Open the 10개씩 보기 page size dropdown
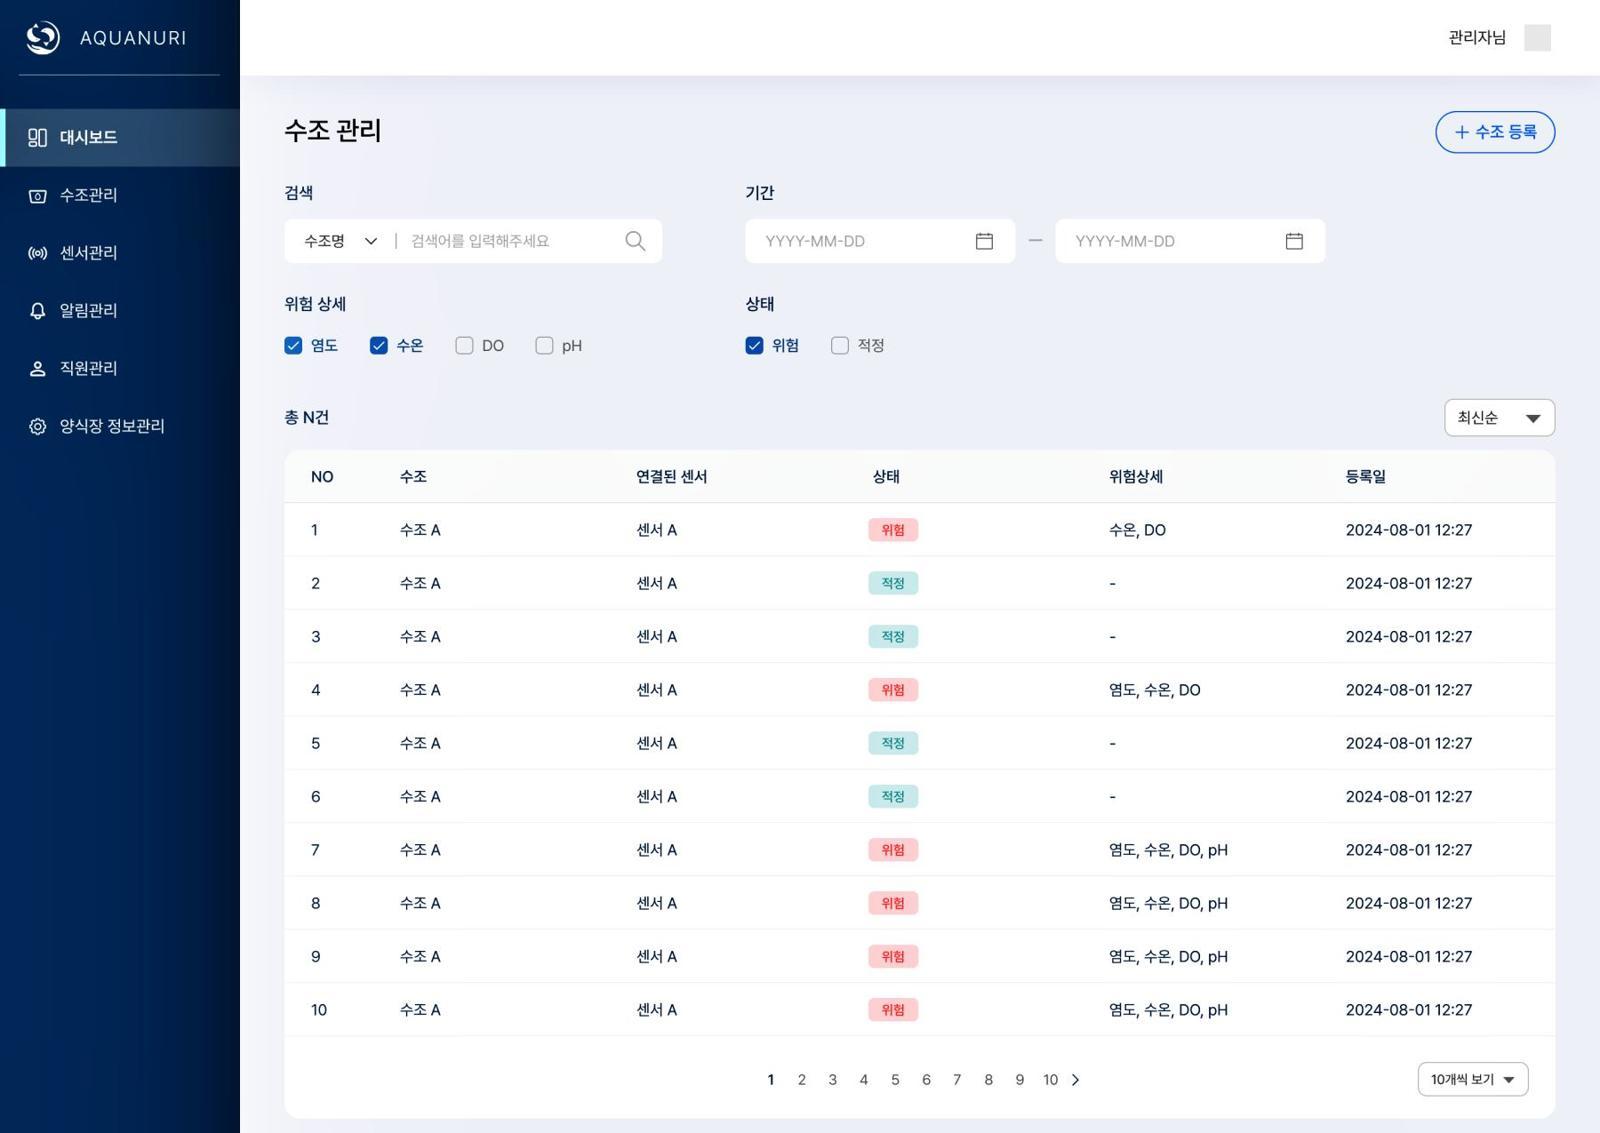 (x=1472, y=1080)
